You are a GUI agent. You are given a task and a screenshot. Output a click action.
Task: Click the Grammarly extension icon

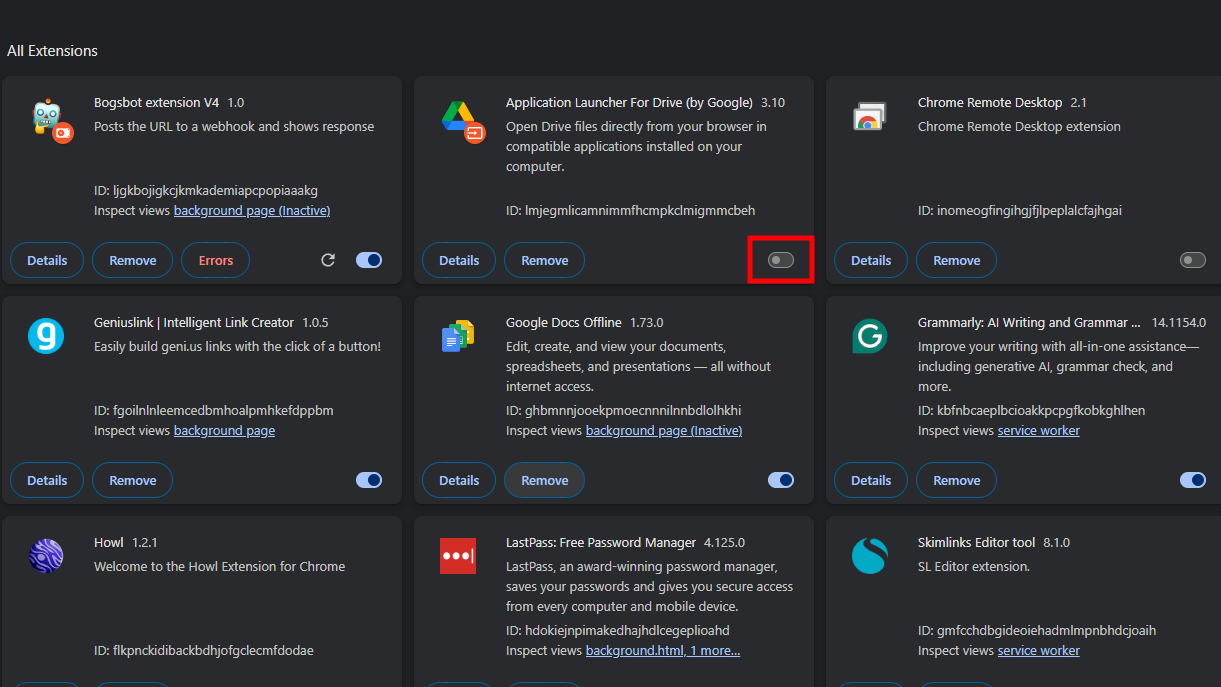coord(869,337)
